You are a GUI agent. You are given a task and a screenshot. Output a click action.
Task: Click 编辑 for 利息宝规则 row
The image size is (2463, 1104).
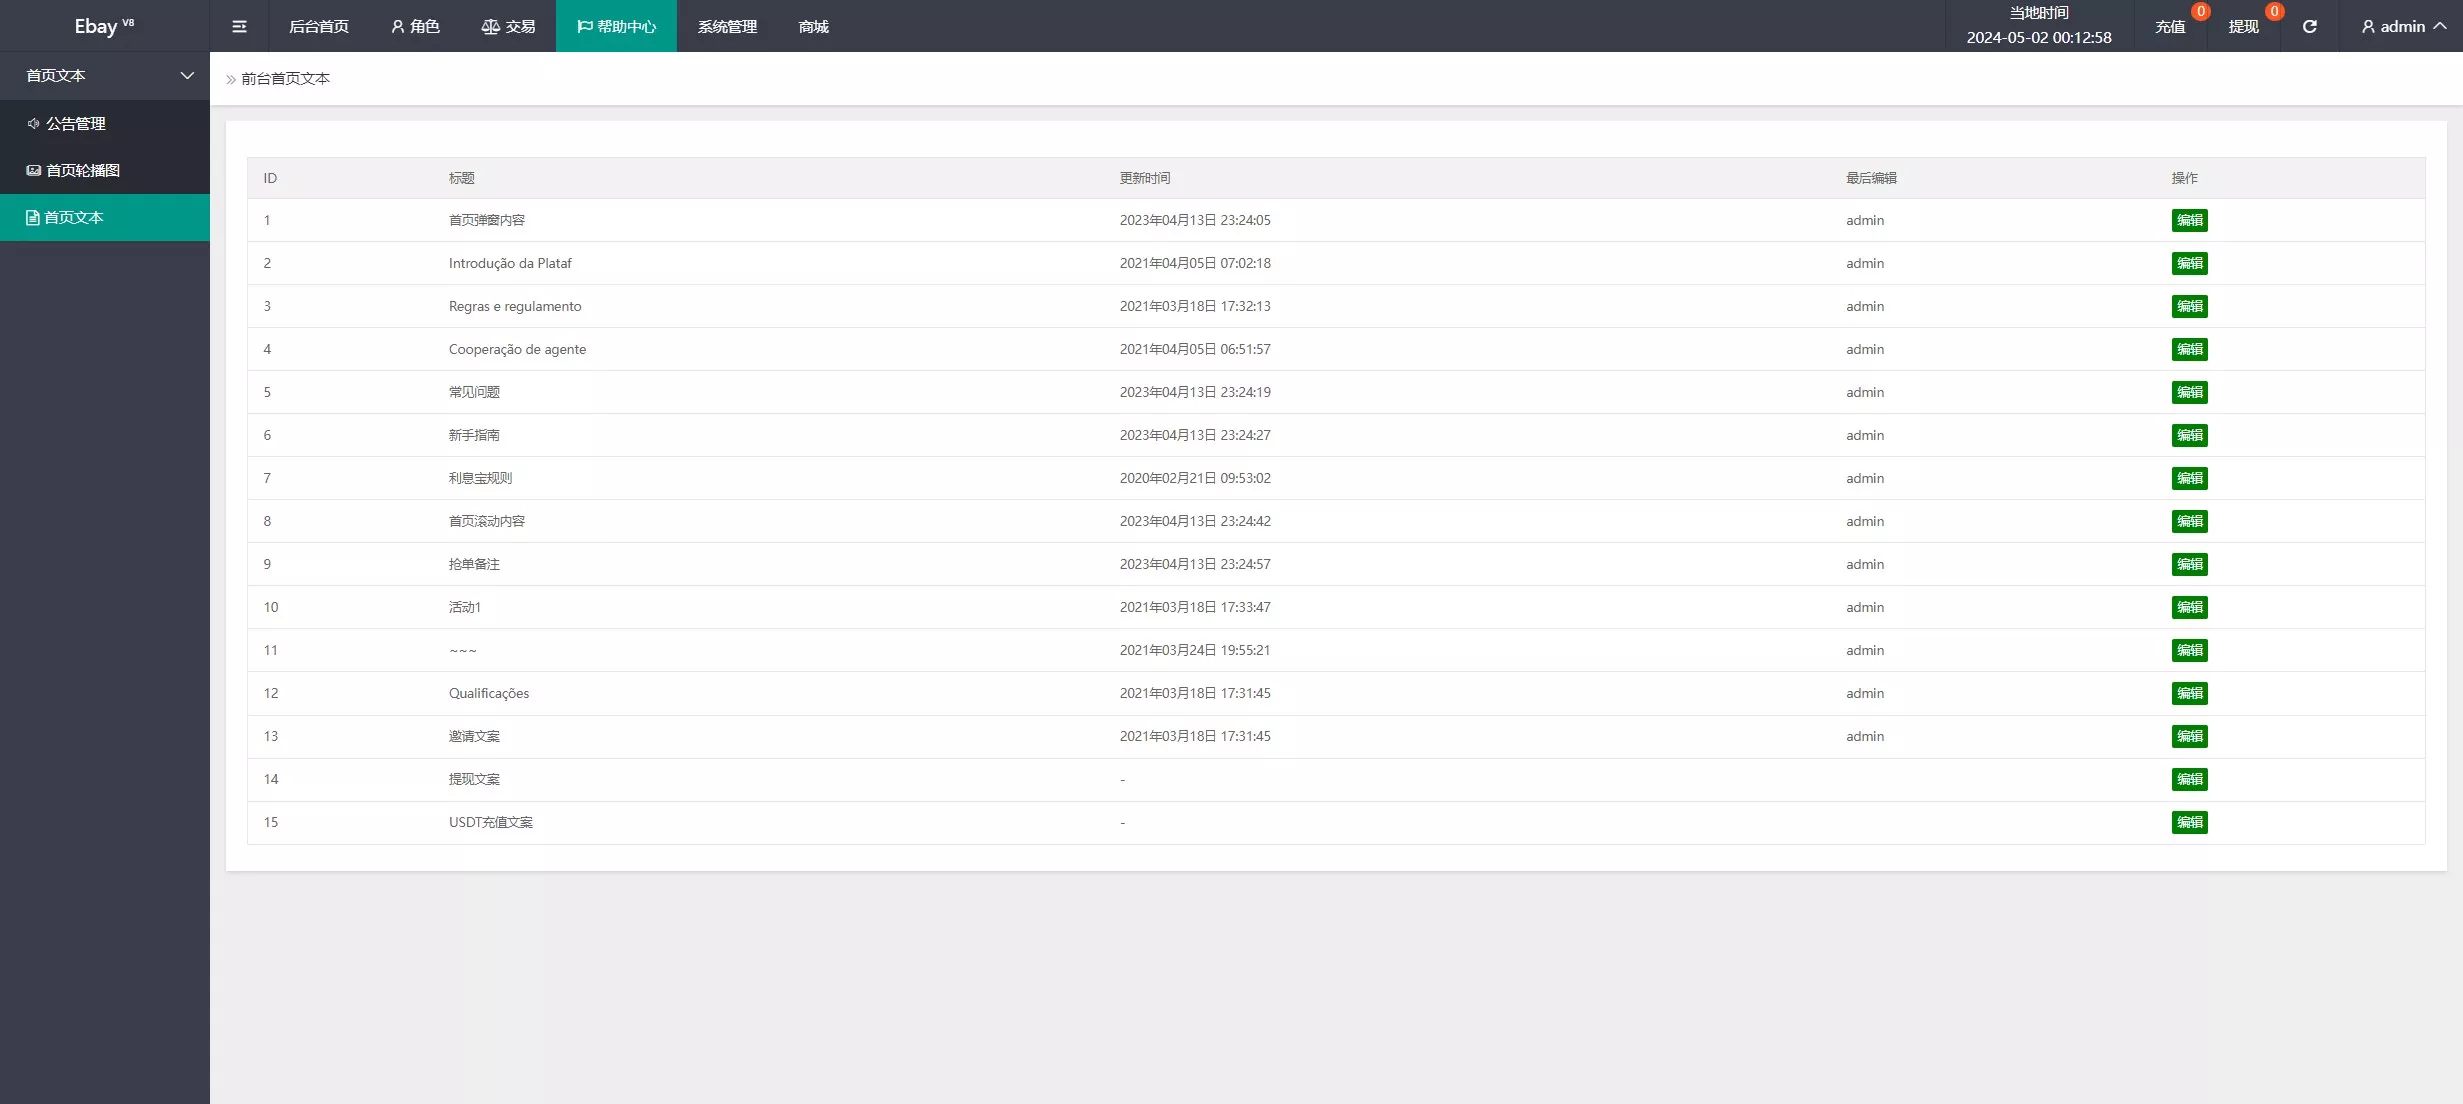point(2189,478)
